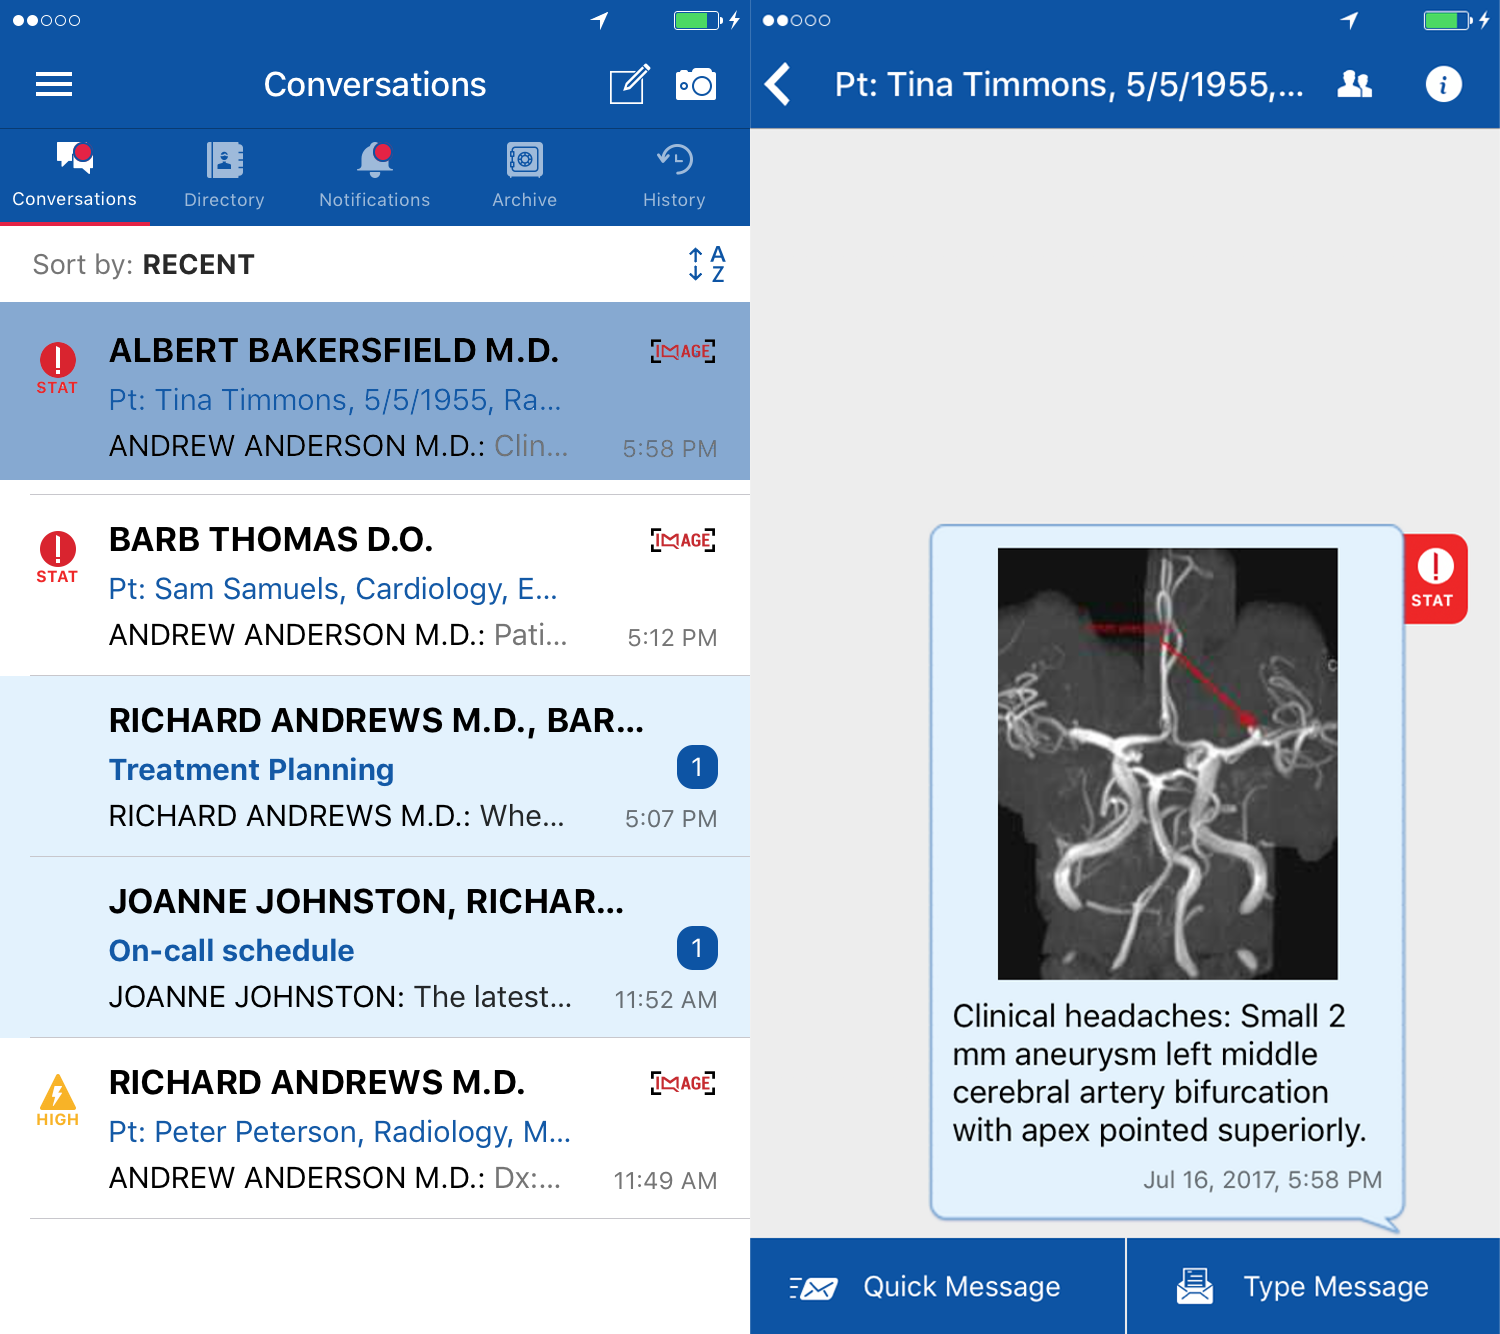Open the camera icon
The width and height of the screenshot is (1500, 1334).
point(696,85)
